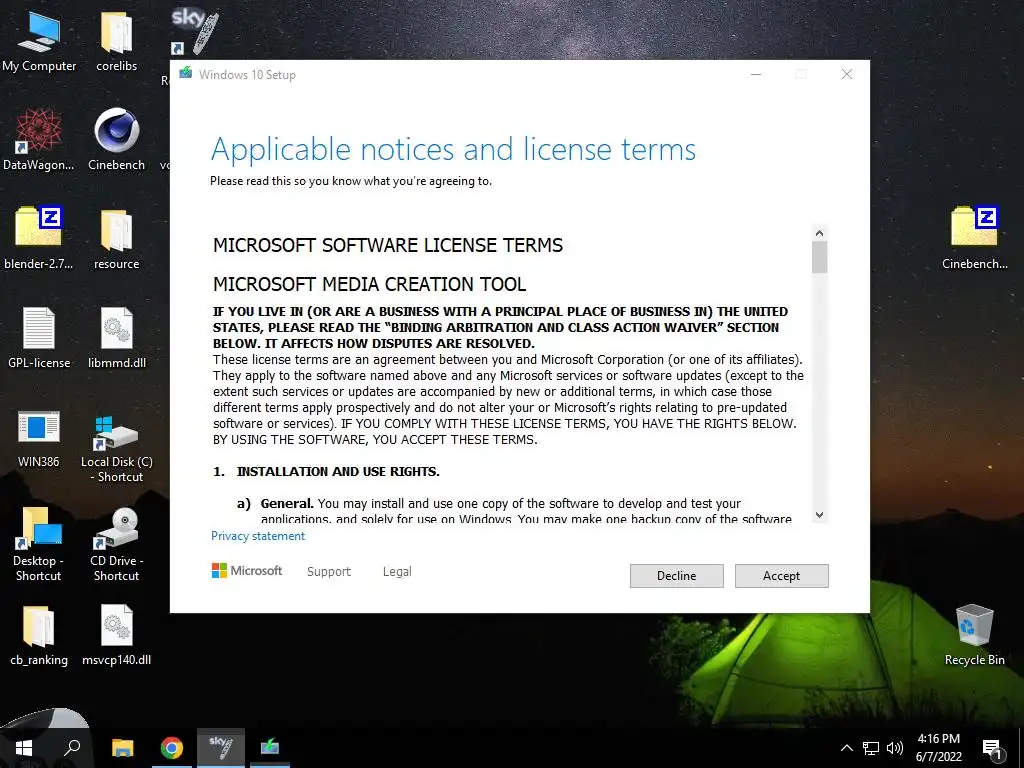The image size is (1024, 768).
Task: Click the Windows 10 Setup title icon
Action: point(185,73)
